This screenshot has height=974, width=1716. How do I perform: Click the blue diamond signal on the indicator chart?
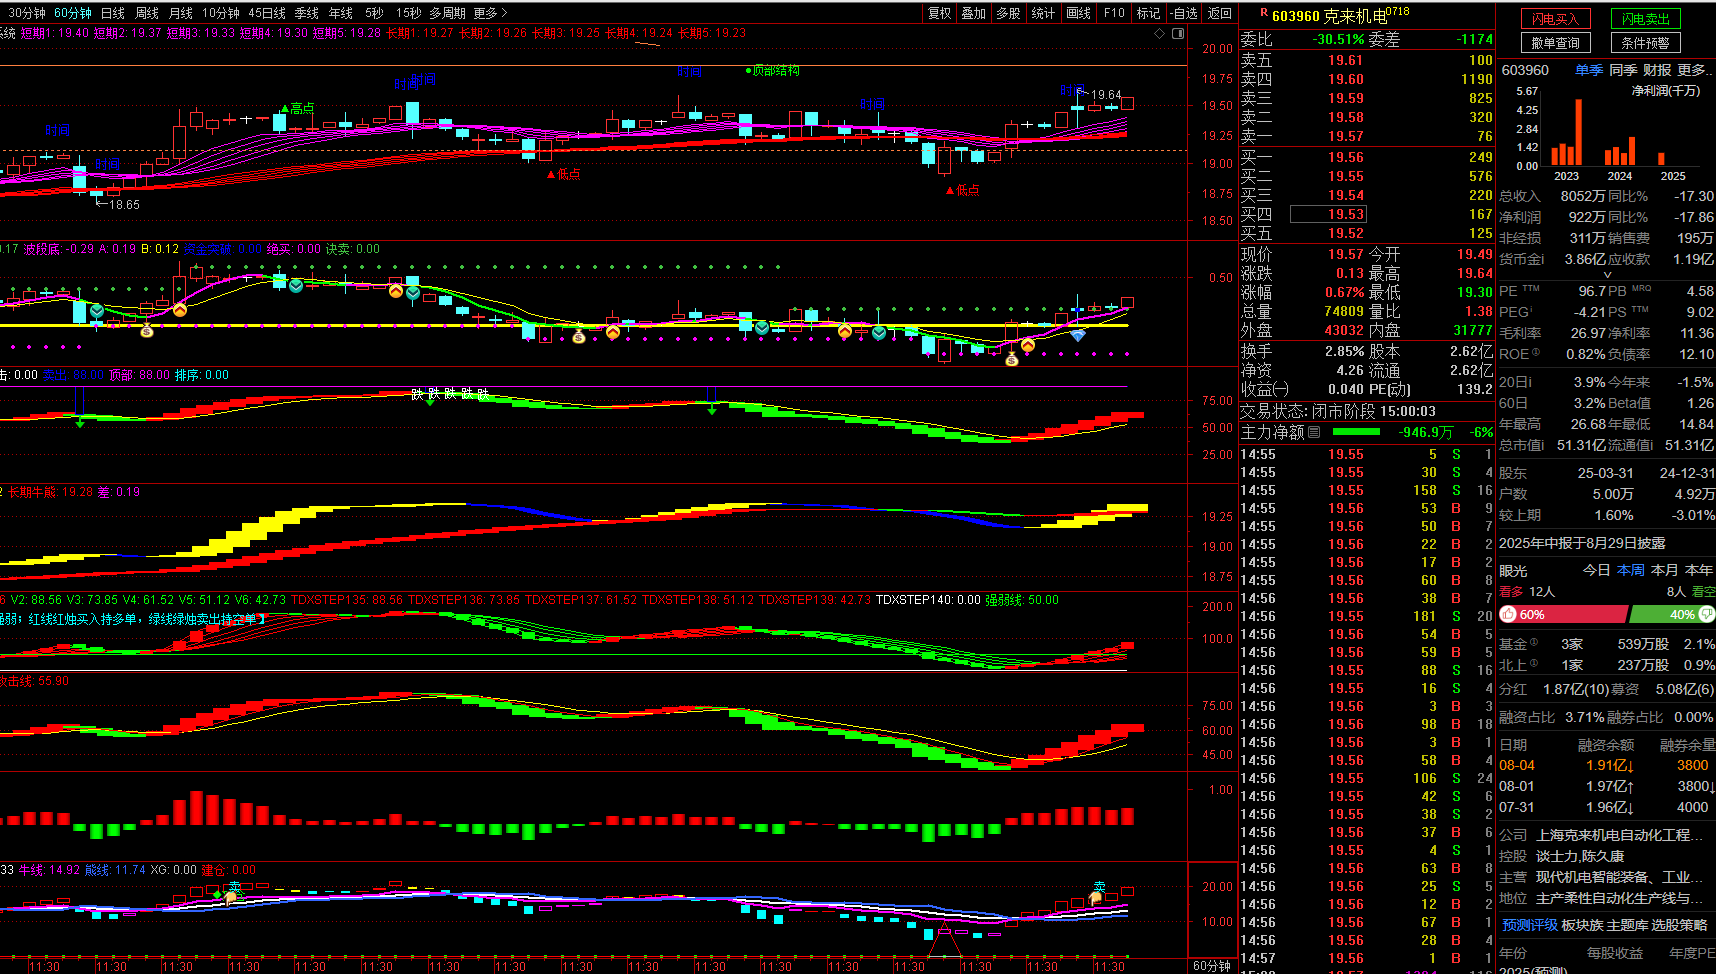click(1077, 336)
